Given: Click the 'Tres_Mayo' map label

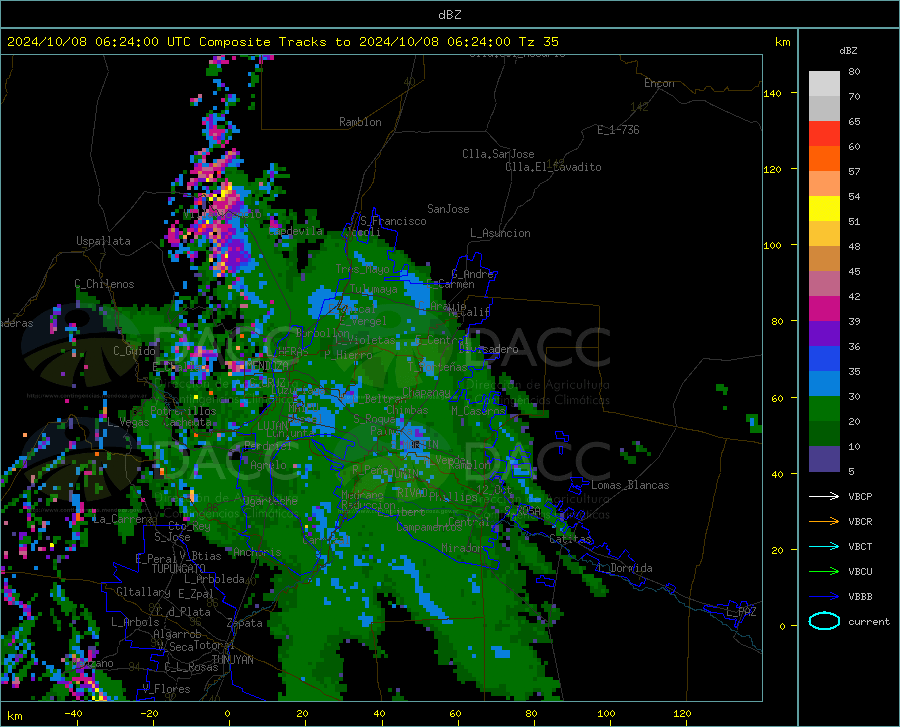Looking at the screenshot, I should click(362, 269).
